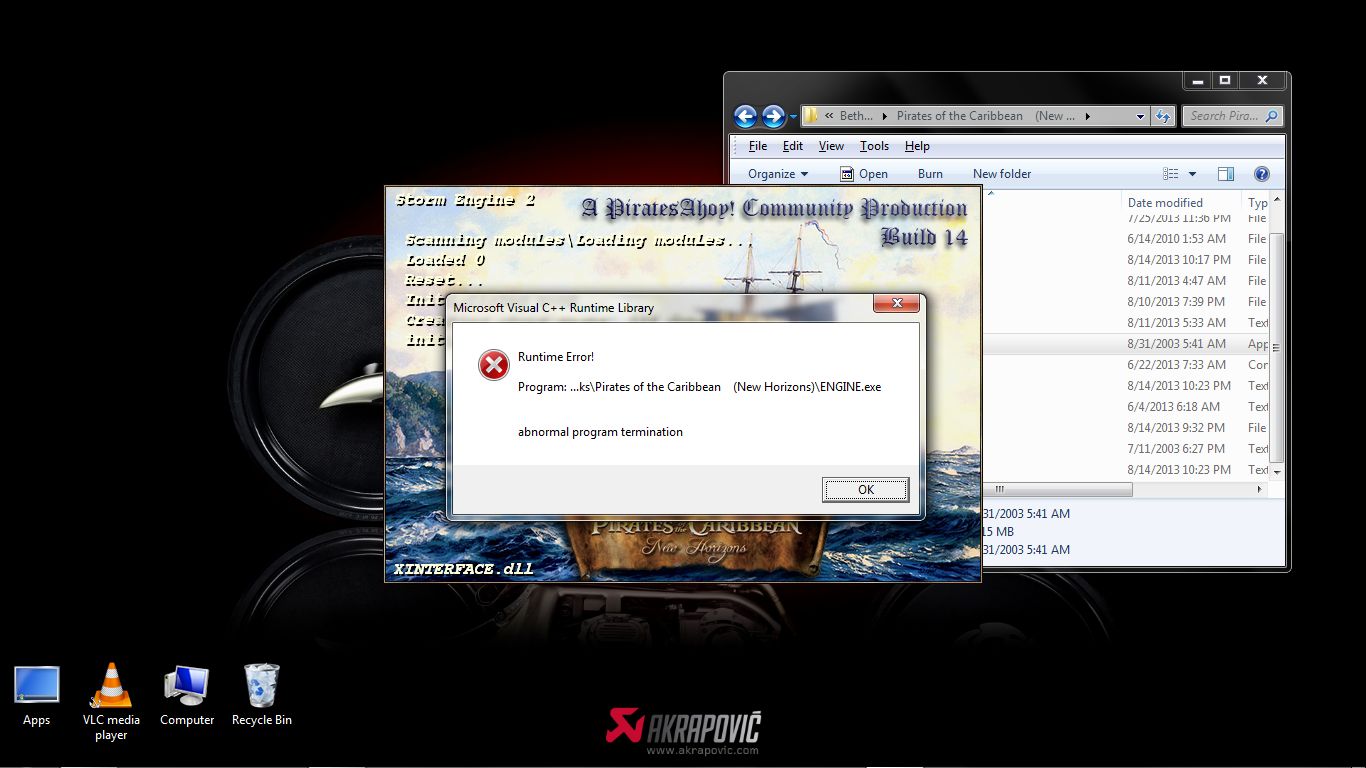Click the horizontal scrollbar right arrow
The height and width of the screenshot is (768, 1366).
coord(1260,490)
